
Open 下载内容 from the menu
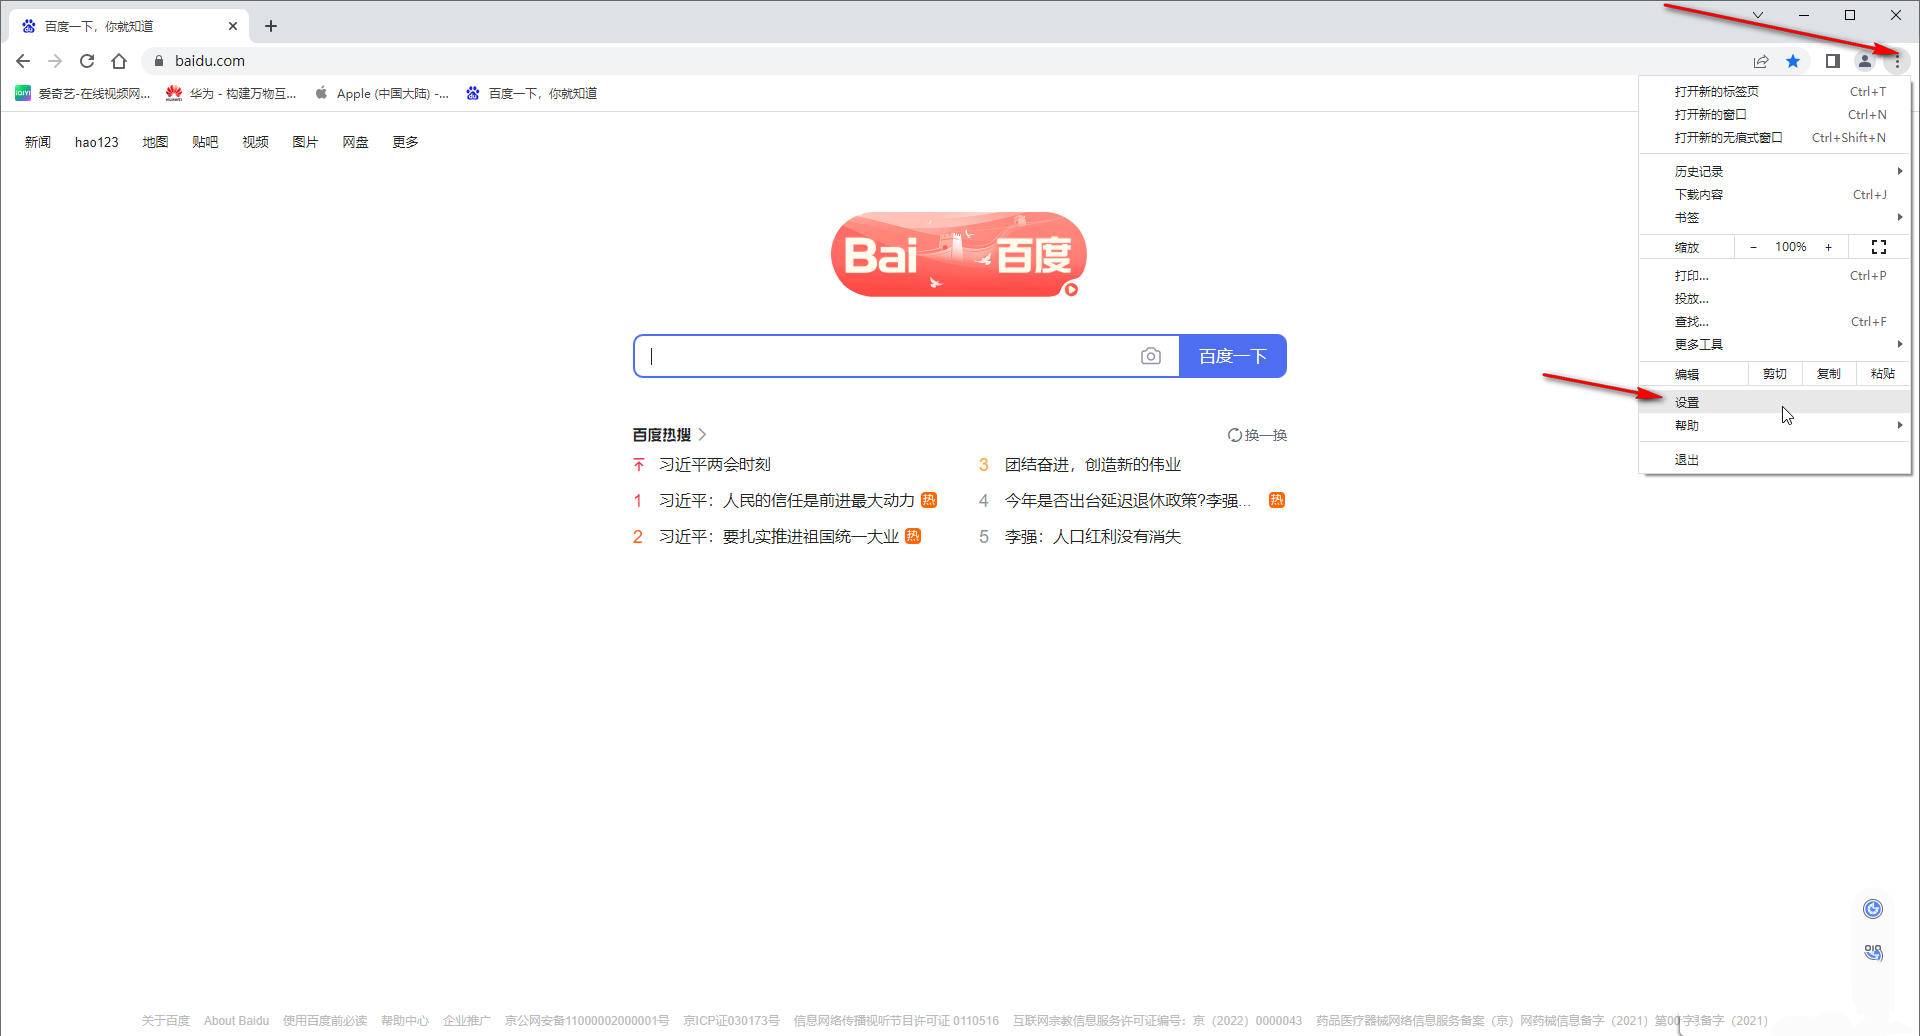click(1775, 194)
